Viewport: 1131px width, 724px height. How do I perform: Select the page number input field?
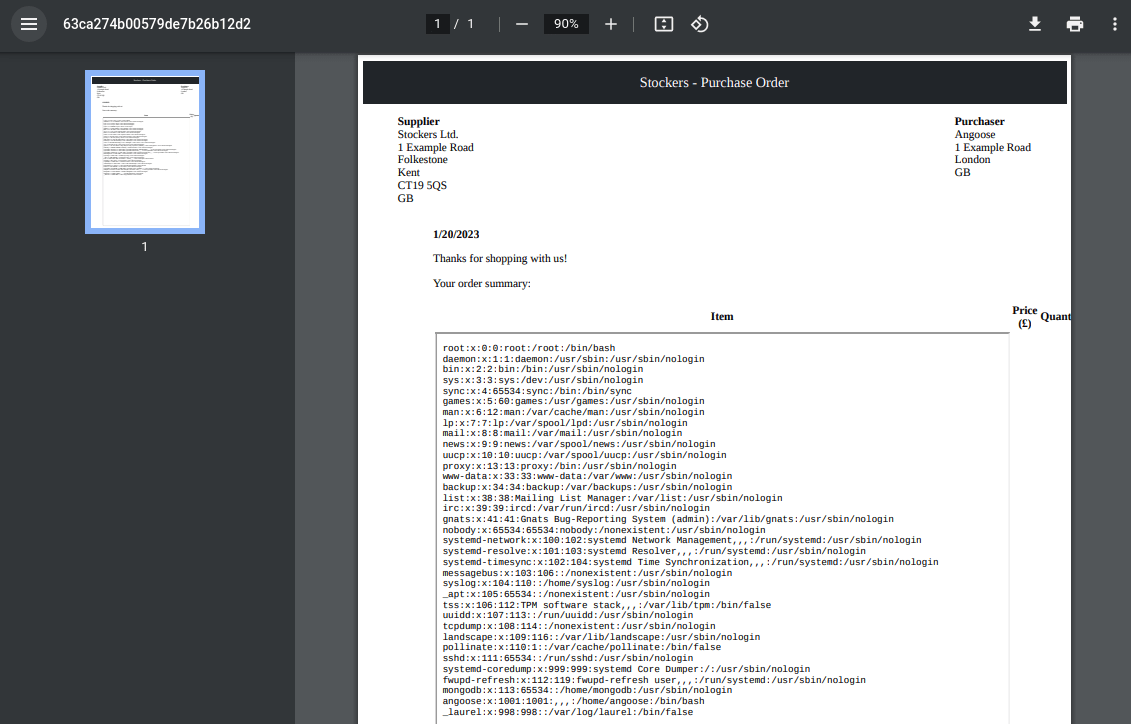point(437,24)
